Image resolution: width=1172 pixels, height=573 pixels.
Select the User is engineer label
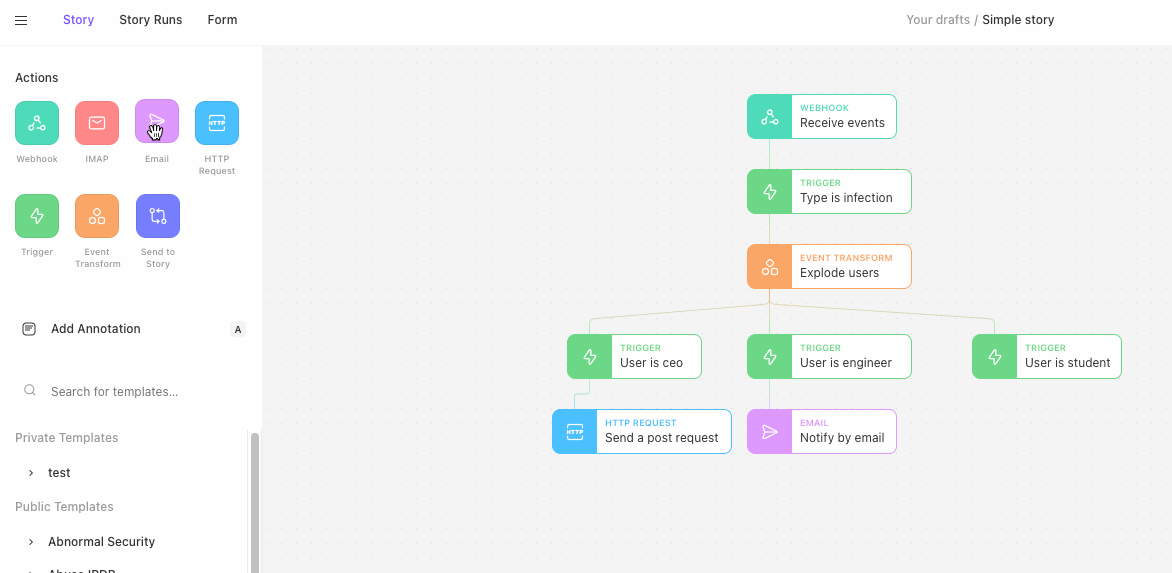[845, 363]
